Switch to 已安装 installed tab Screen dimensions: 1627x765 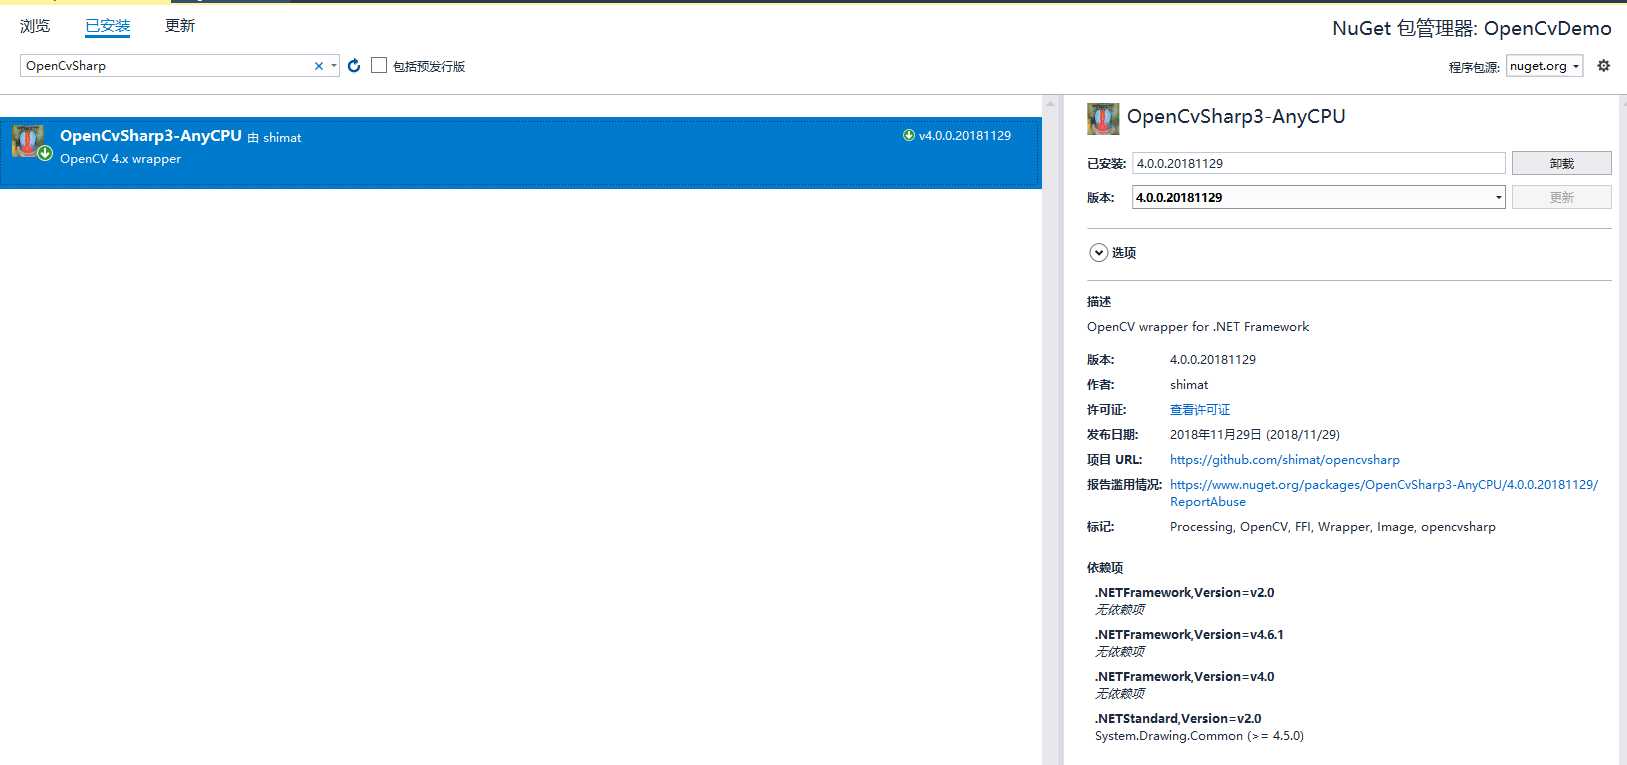(108, 26)
